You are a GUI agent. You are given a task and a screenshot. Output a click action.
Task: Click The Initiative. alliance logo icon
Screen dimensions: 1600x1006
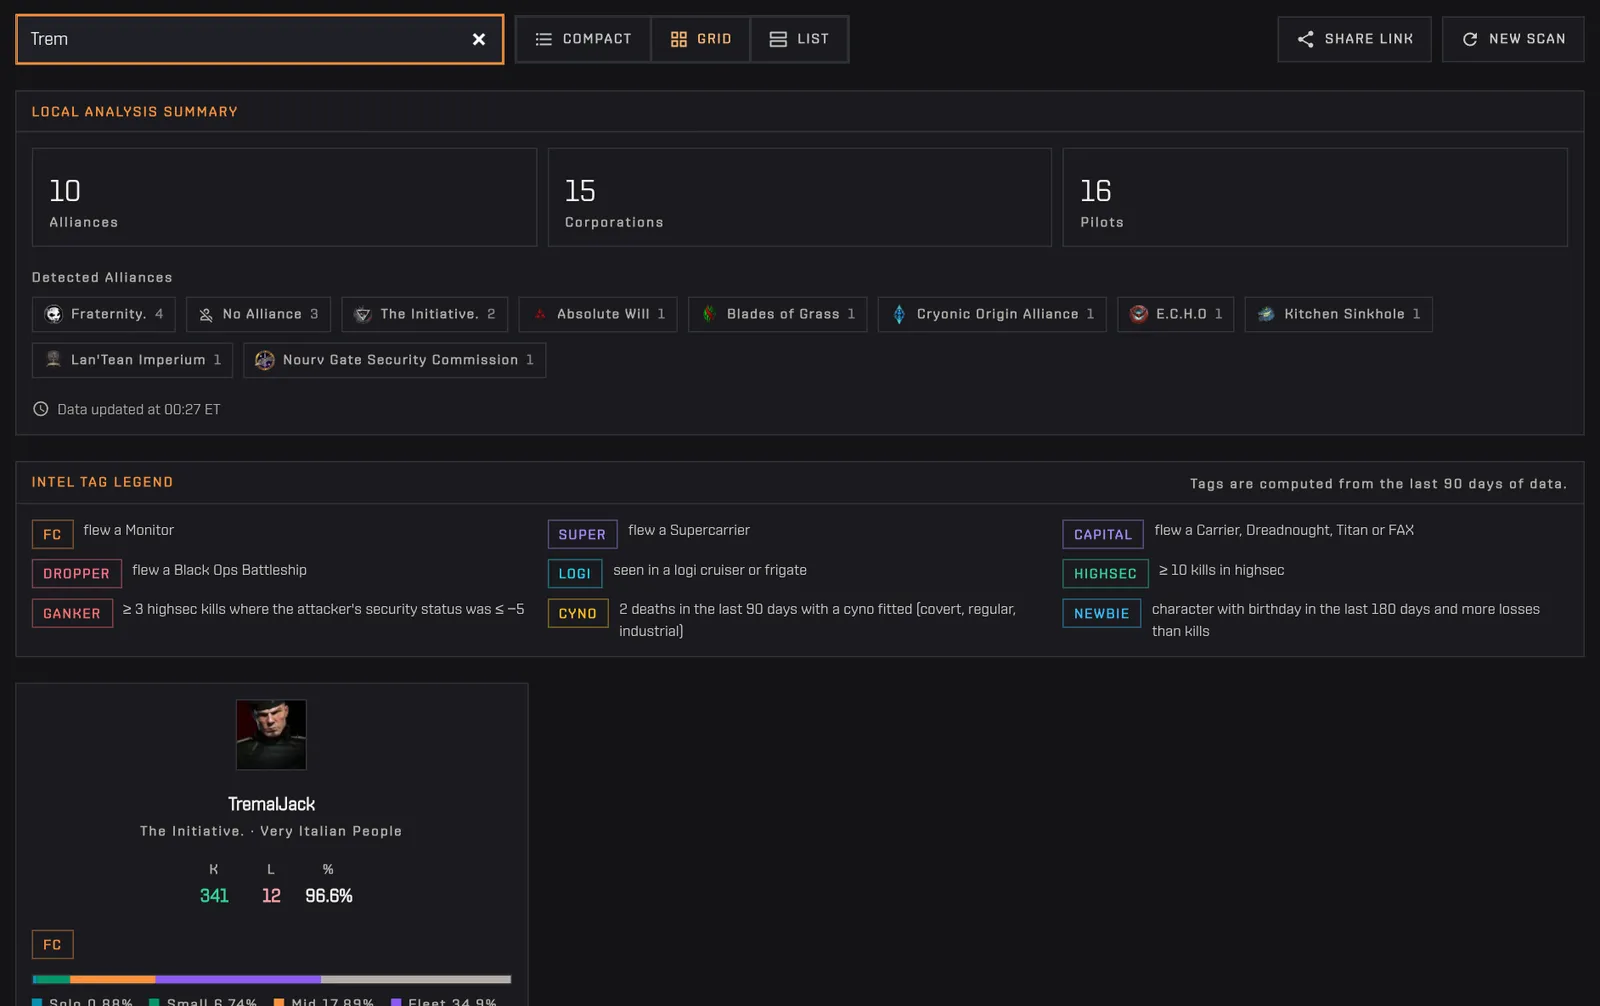pos(363,314)
